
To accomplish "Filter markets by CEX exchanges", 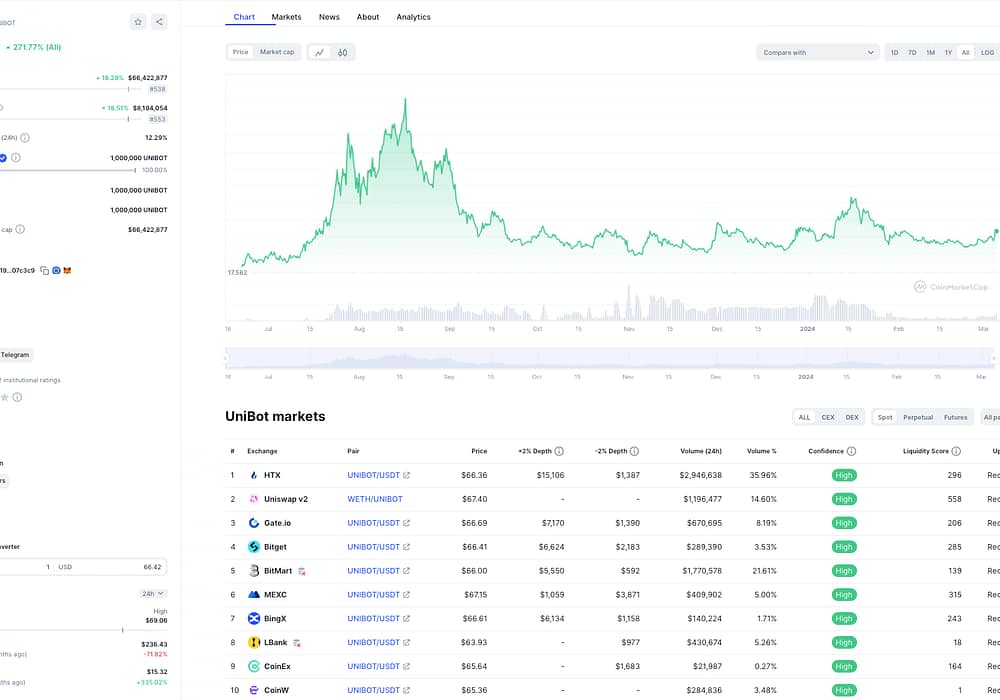I will pyautogui.click(x=828, y=417).
